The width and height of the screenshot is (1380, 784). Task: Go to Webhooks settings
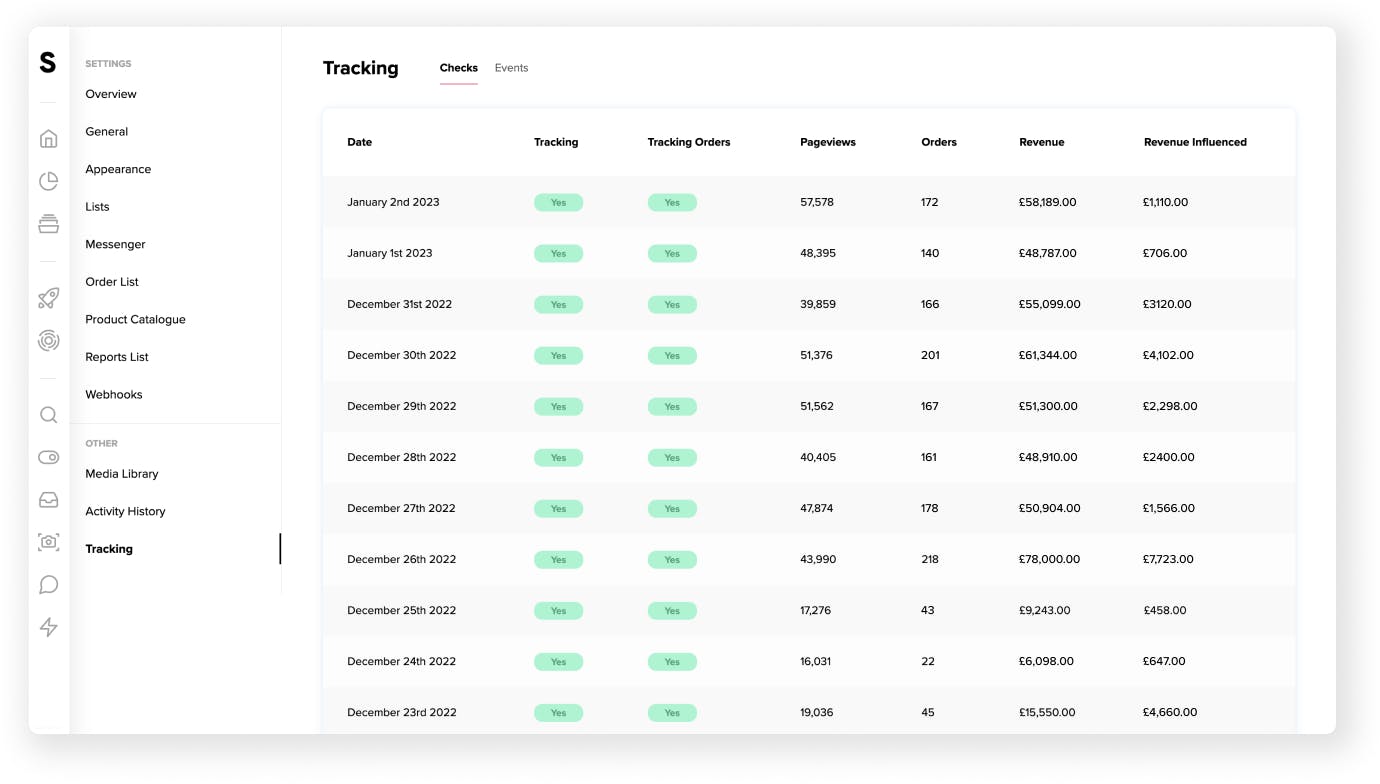(114, 394)
